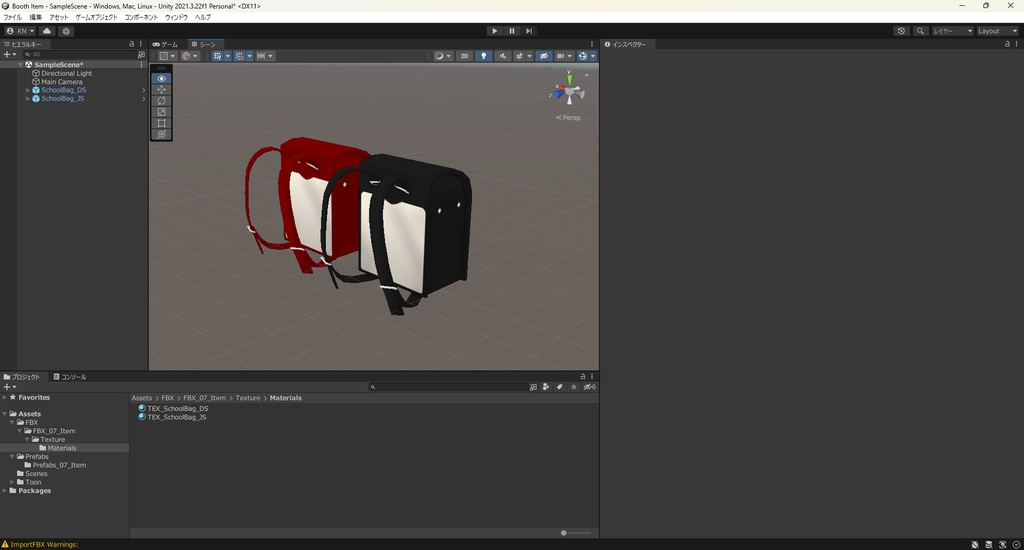This screenshot has width=1024, height=550.
Task: Adjust the project icon size slider
Action: click(x=565, y=533)
